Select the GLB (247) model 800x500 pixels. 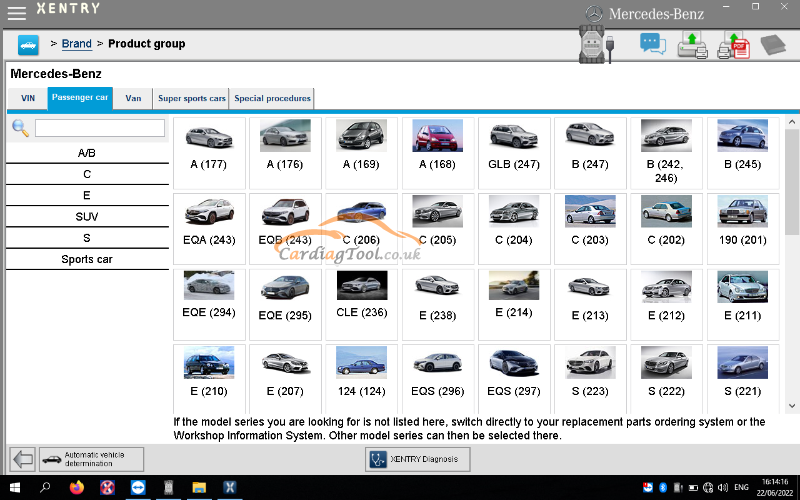[x=514, y=153]
